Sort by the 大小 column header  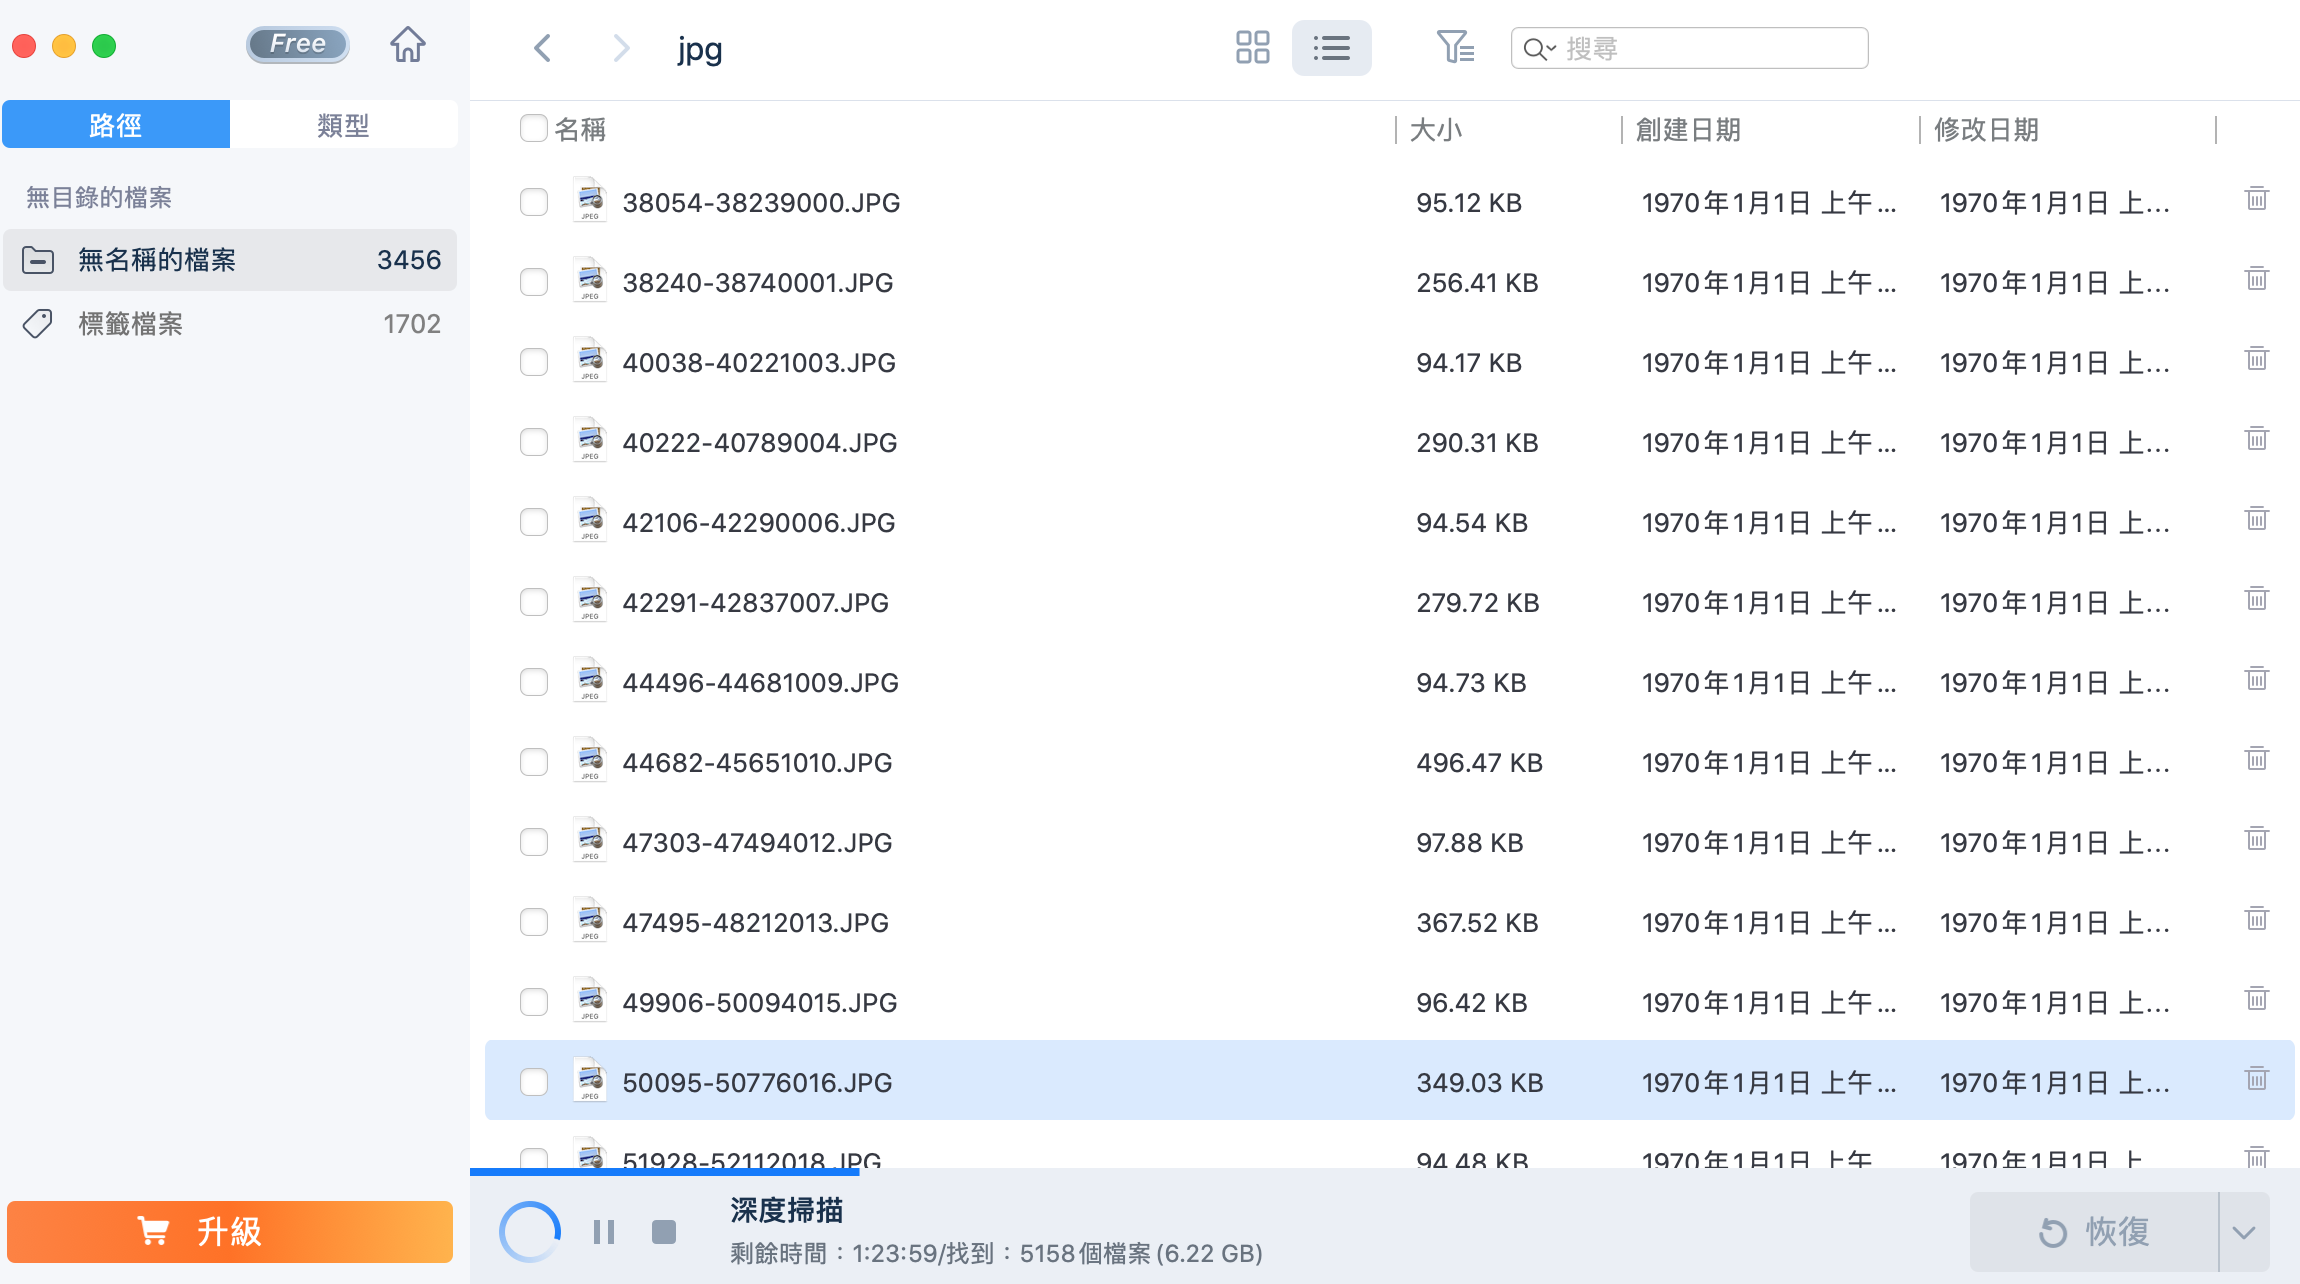pos(1436,129)
